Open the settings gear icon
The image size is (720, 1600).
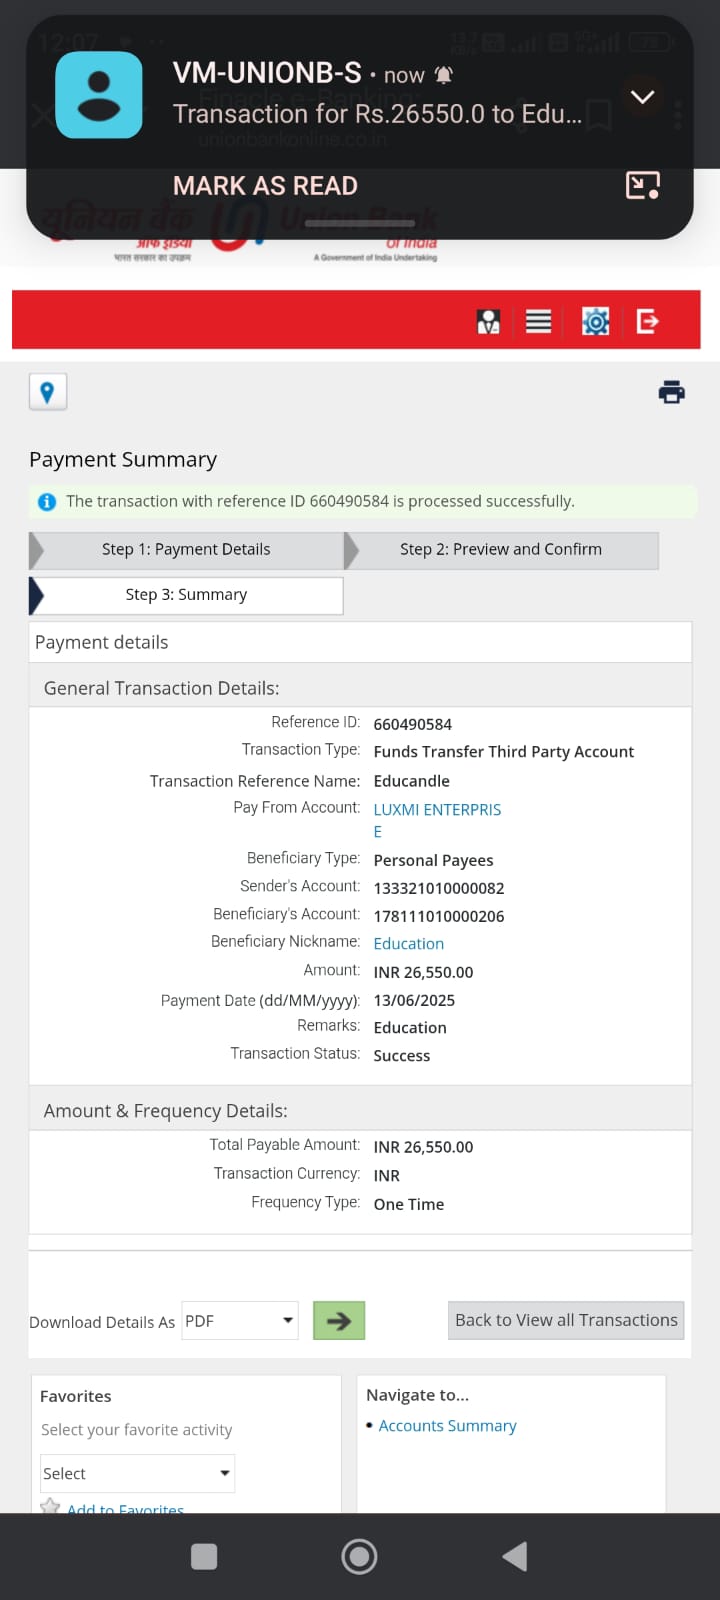pos(595,321)
